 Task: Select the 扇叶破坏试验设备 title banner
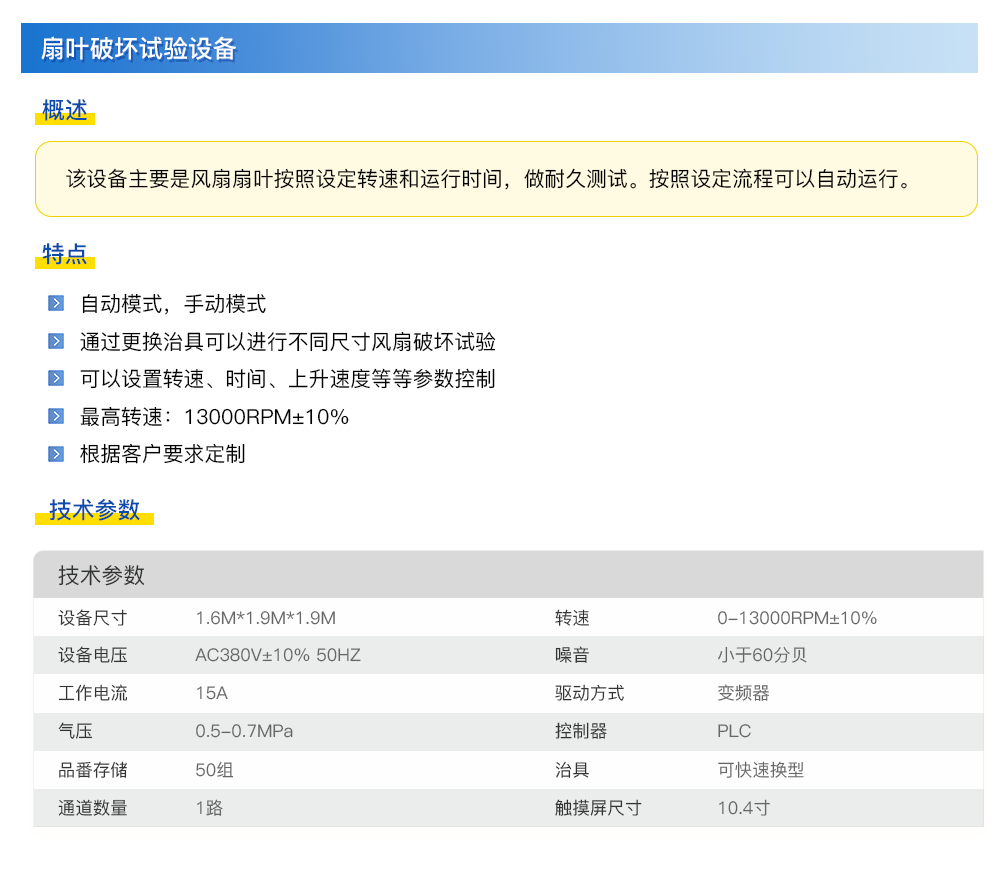point(499,48)
